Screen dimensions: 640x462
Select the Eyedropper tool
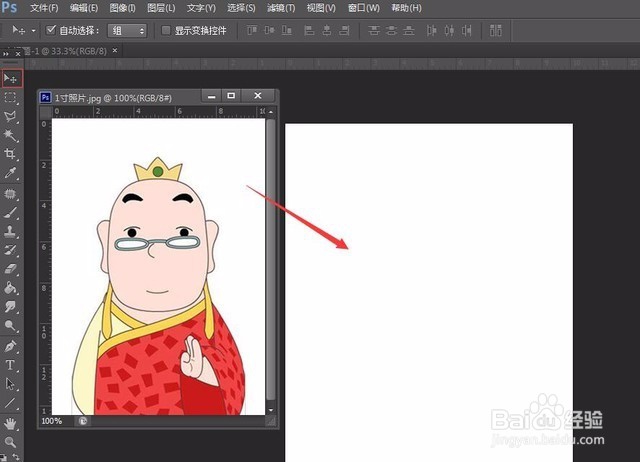10,173
